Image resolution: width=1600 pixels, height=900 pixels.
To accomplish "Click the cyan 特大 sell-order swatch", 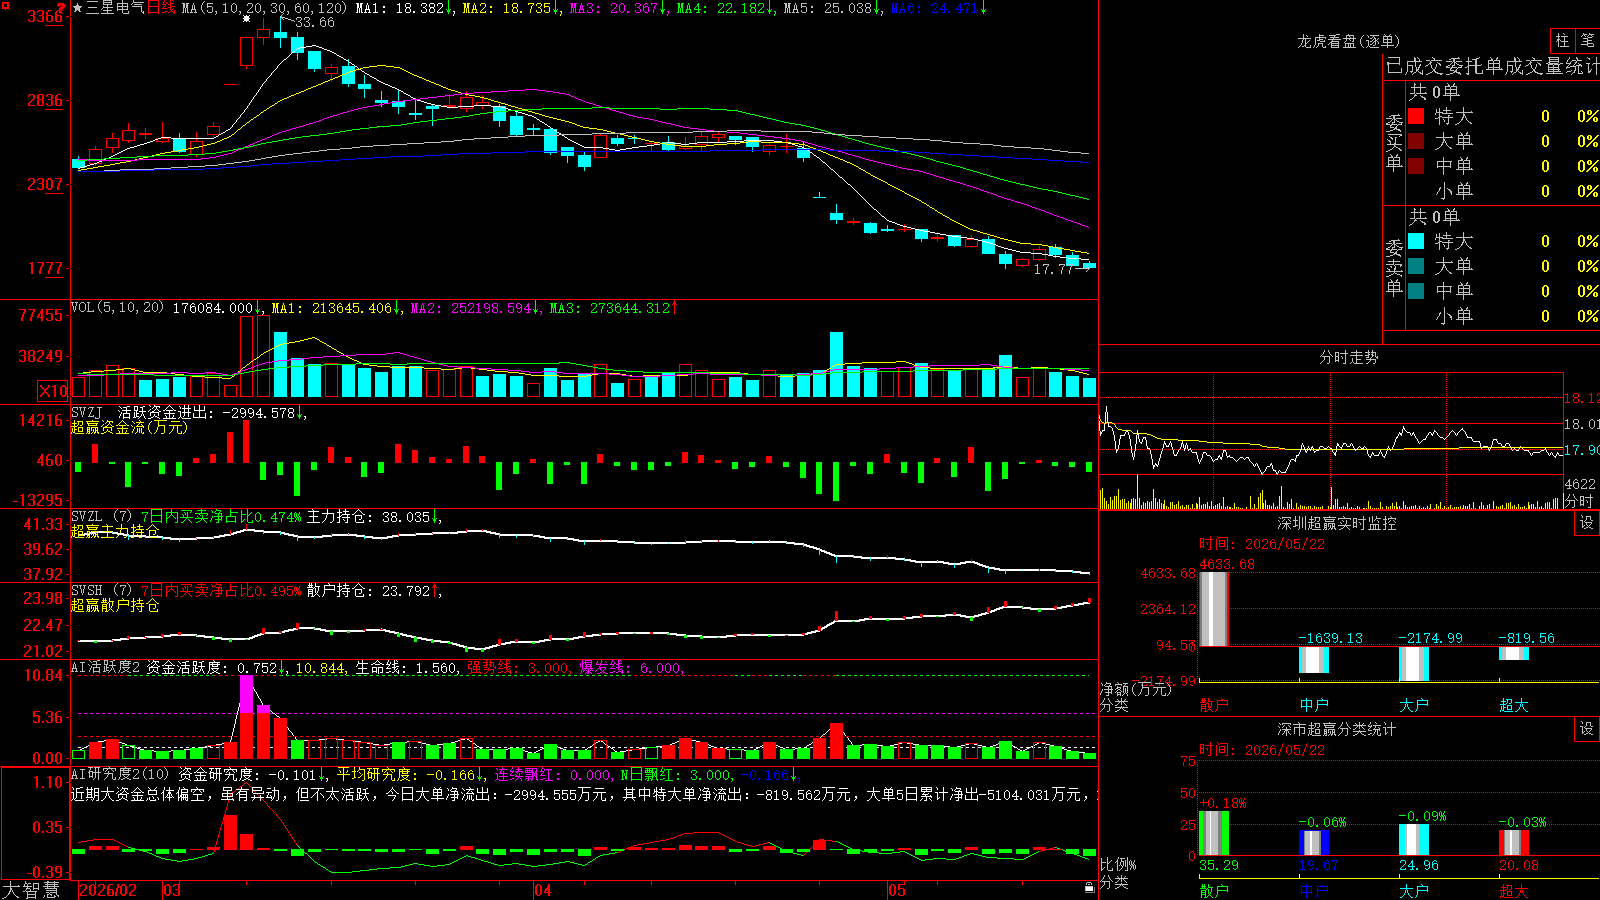I will [x=1416, y=241].
